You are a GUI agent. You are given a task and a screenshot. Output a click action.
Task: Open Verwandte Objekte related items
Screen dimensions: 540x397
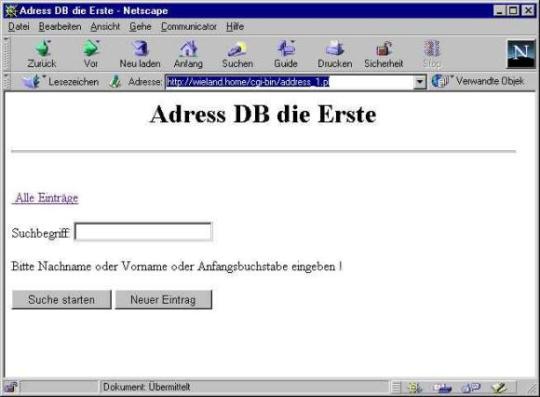coord(479,81)
